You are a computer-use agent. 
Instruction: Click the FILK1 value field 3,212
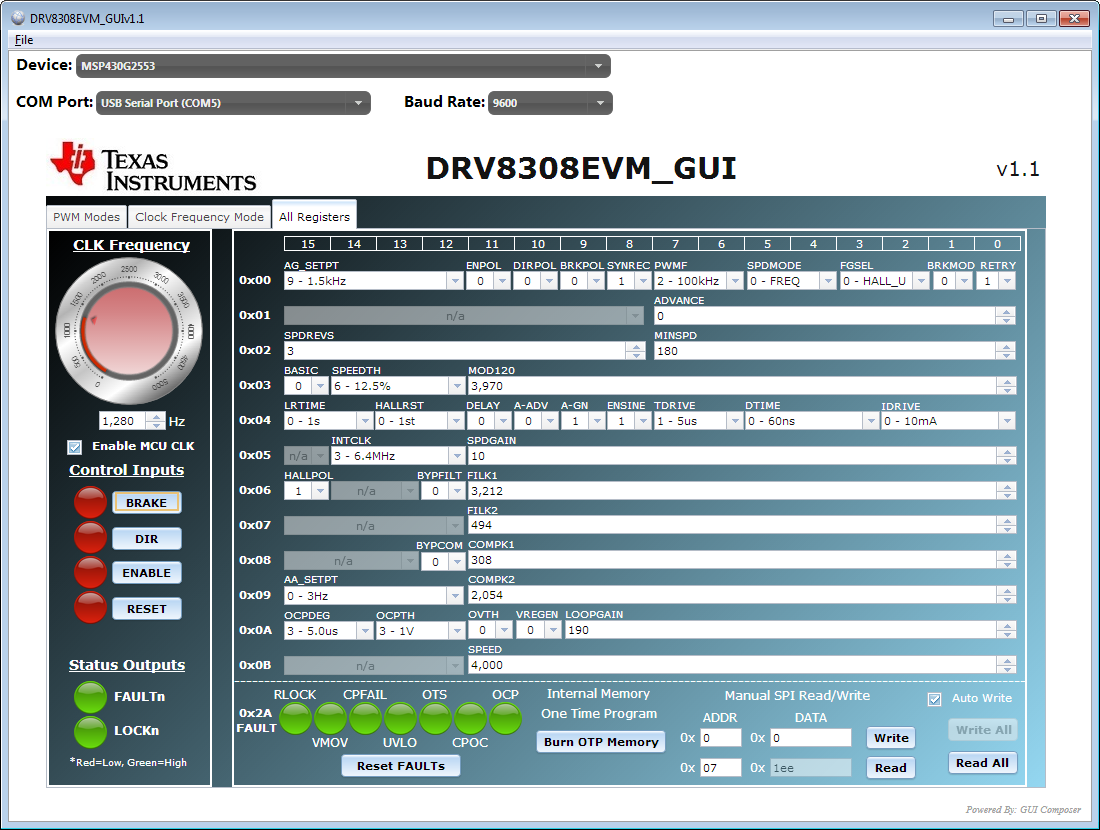tap(732, 491)
